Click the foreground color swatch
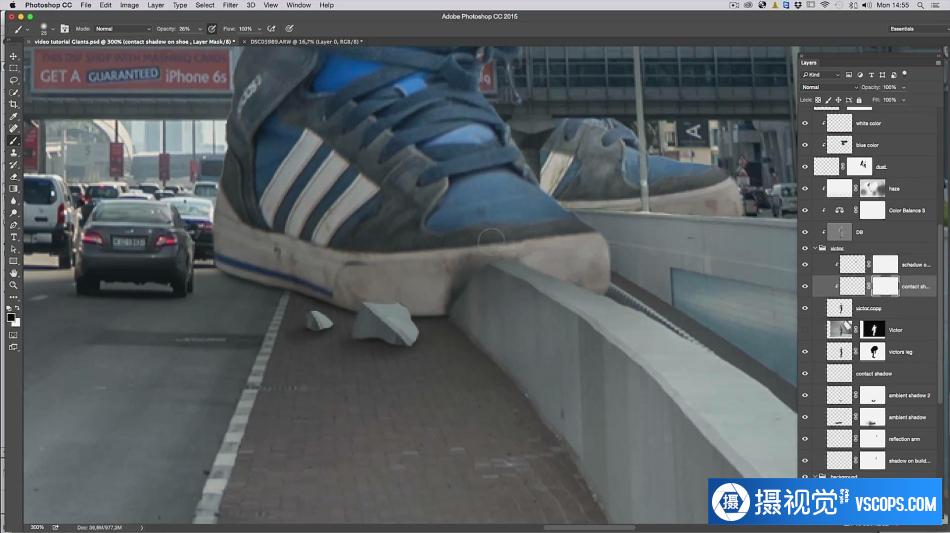This screenshot has width=950, height=533. (11, 318)
